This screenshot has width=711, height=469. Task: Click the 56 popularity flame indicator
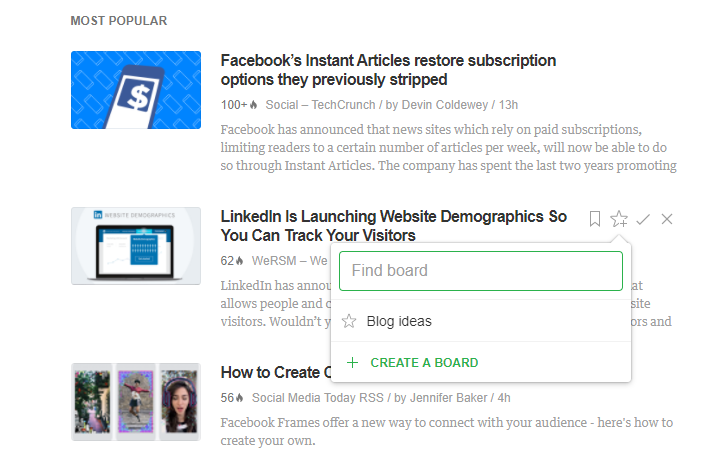[232, 398]
